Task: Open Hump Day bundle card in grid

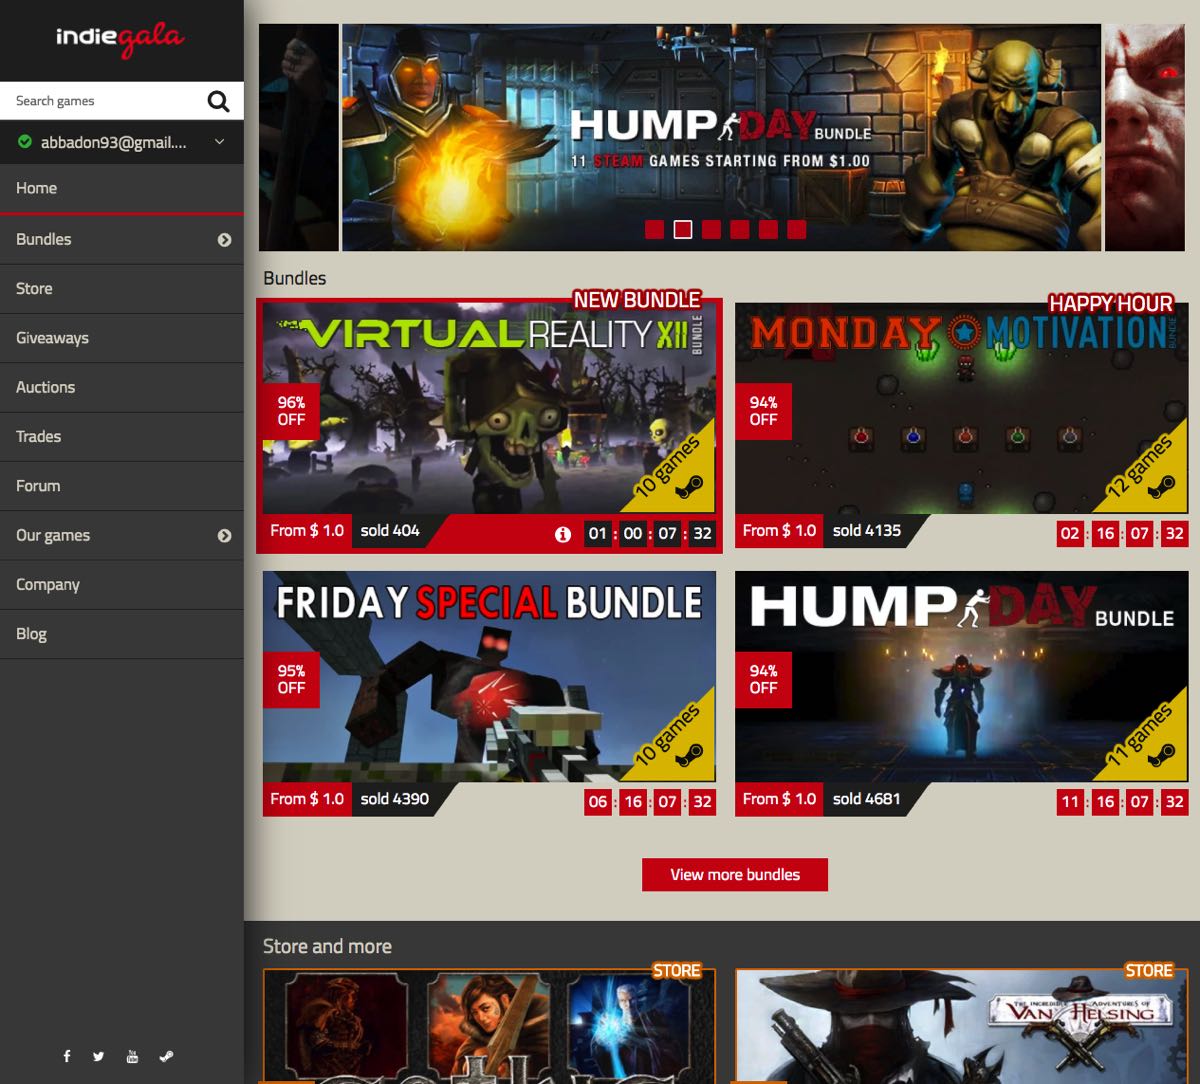Action: point(961,693)
